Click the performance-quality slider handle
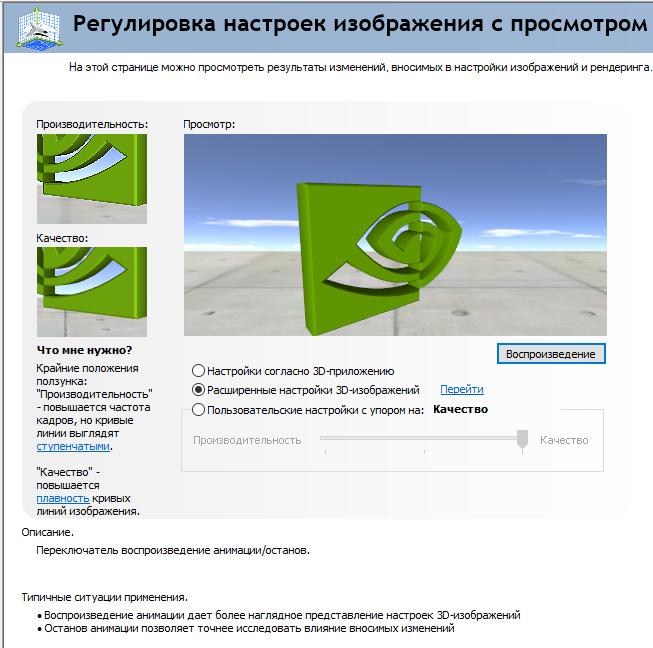 click(522, 439)
